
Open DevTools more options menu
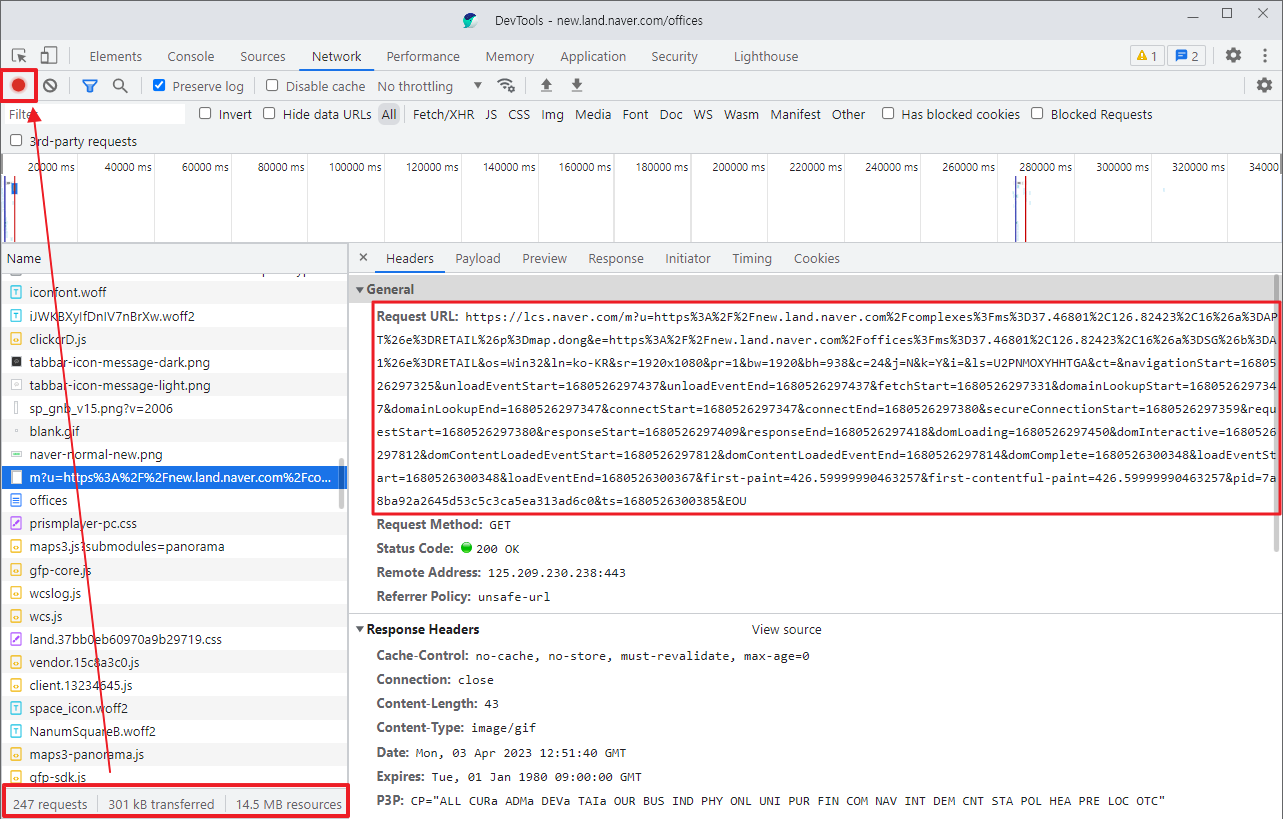1265,56
